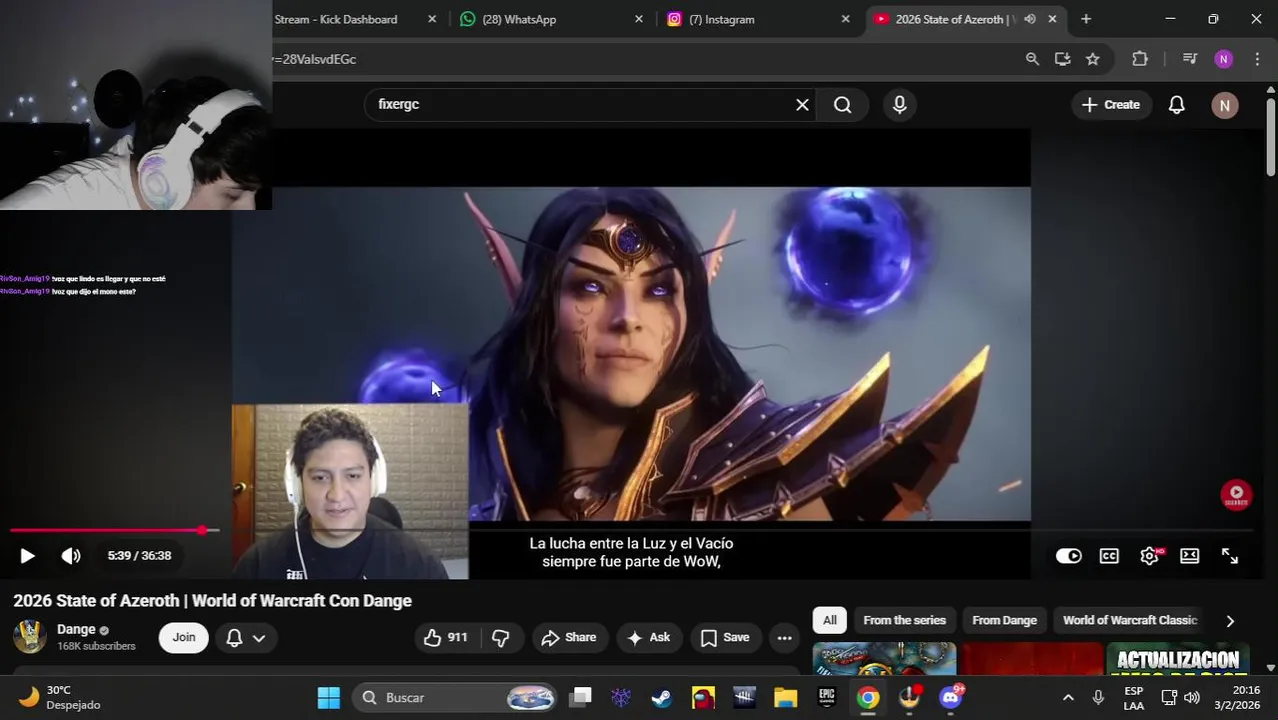Click the progress bar scrubber handle
Screen dimensions: 1278x720
click(x=202, y=530)
